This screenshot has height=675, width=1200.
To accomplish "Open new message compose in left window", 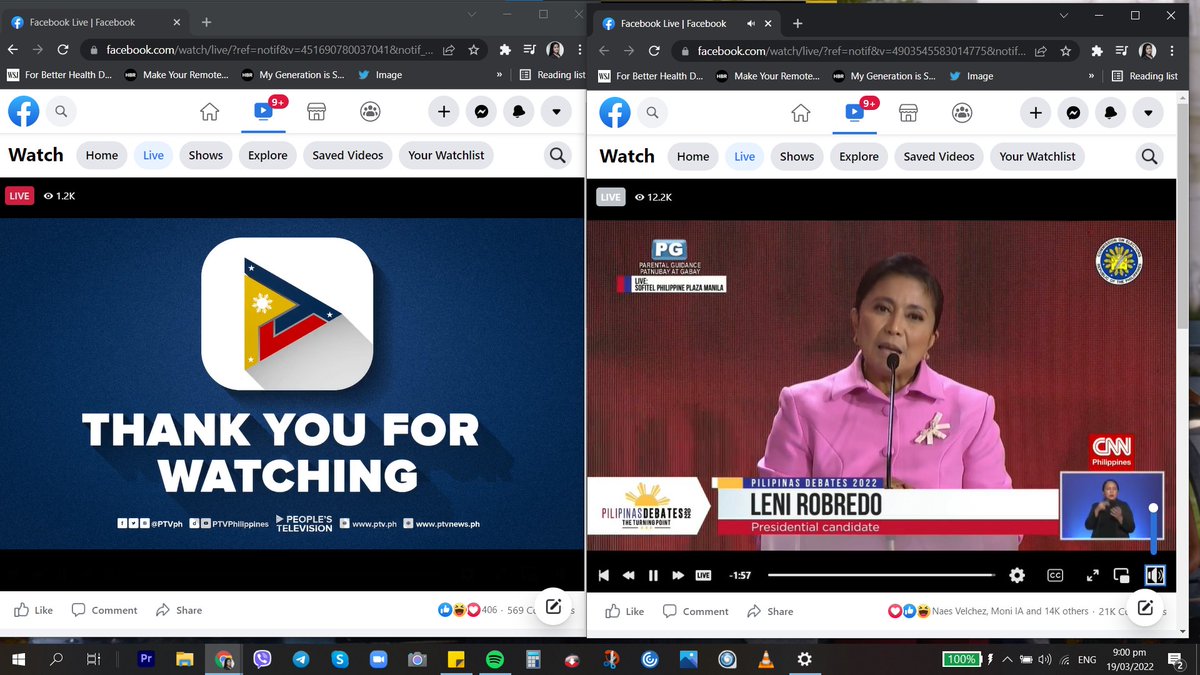I will pyautogui.click(x=551, y=607).
